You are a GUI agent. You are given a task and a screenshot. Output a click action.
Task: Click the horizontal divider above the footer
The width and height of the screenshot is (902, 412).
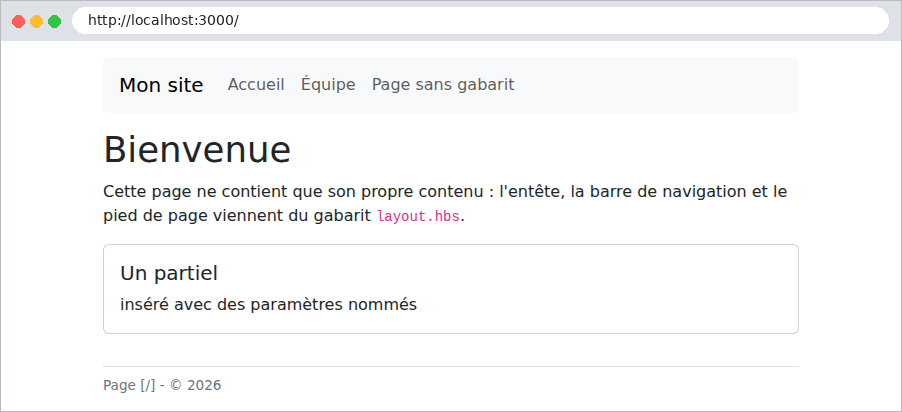[450, 366]
